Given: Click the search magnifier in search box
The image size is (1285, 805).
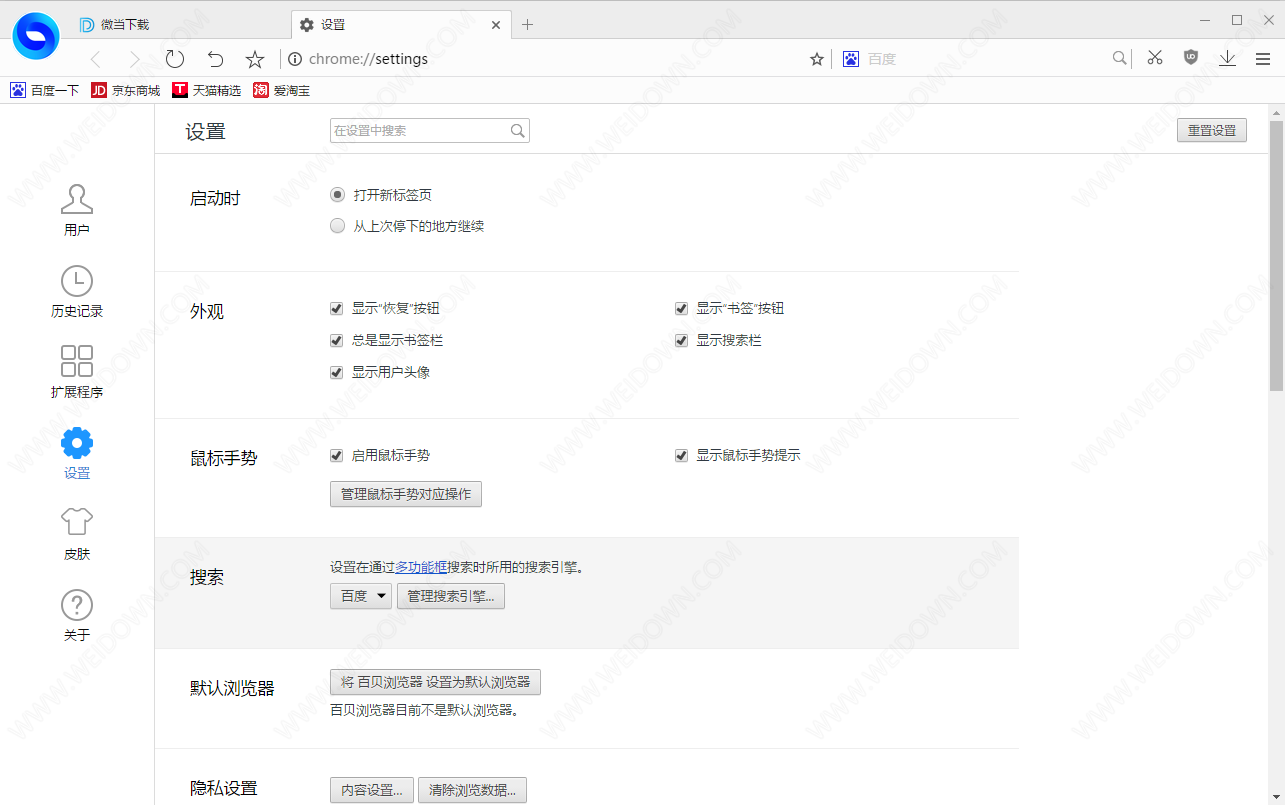Looking at the screenshot, I should point(1120,59).
